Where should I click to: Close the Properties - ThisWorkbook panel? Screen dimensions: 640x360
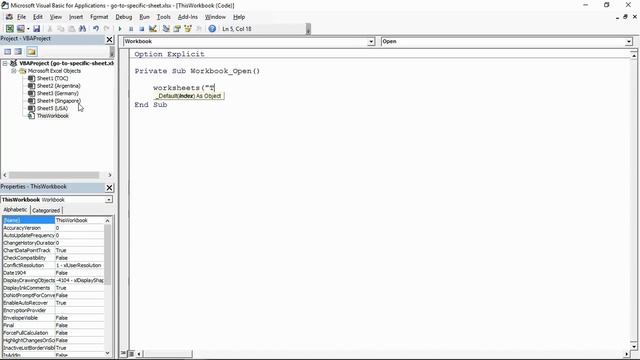[x=109, y=187]
